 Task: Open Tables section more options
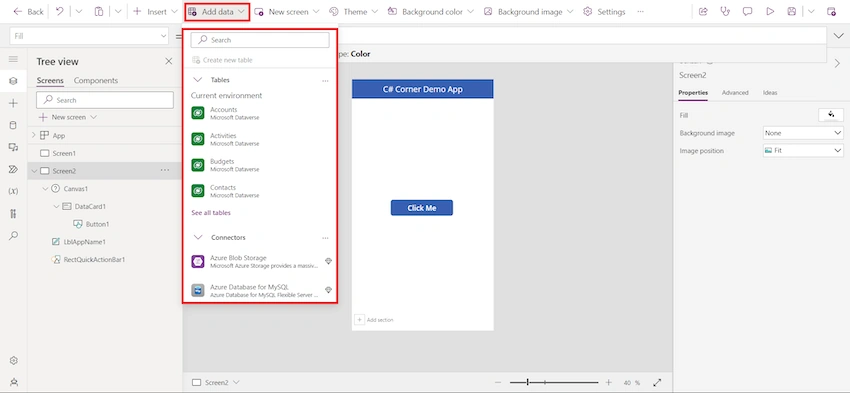tap(325, 81)
